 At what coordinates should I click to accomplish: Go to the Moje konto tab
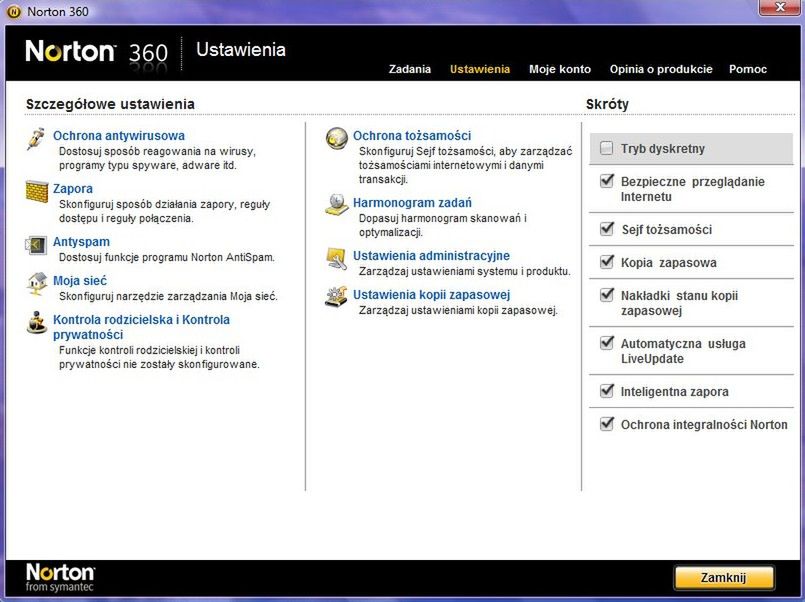(560, 69)
